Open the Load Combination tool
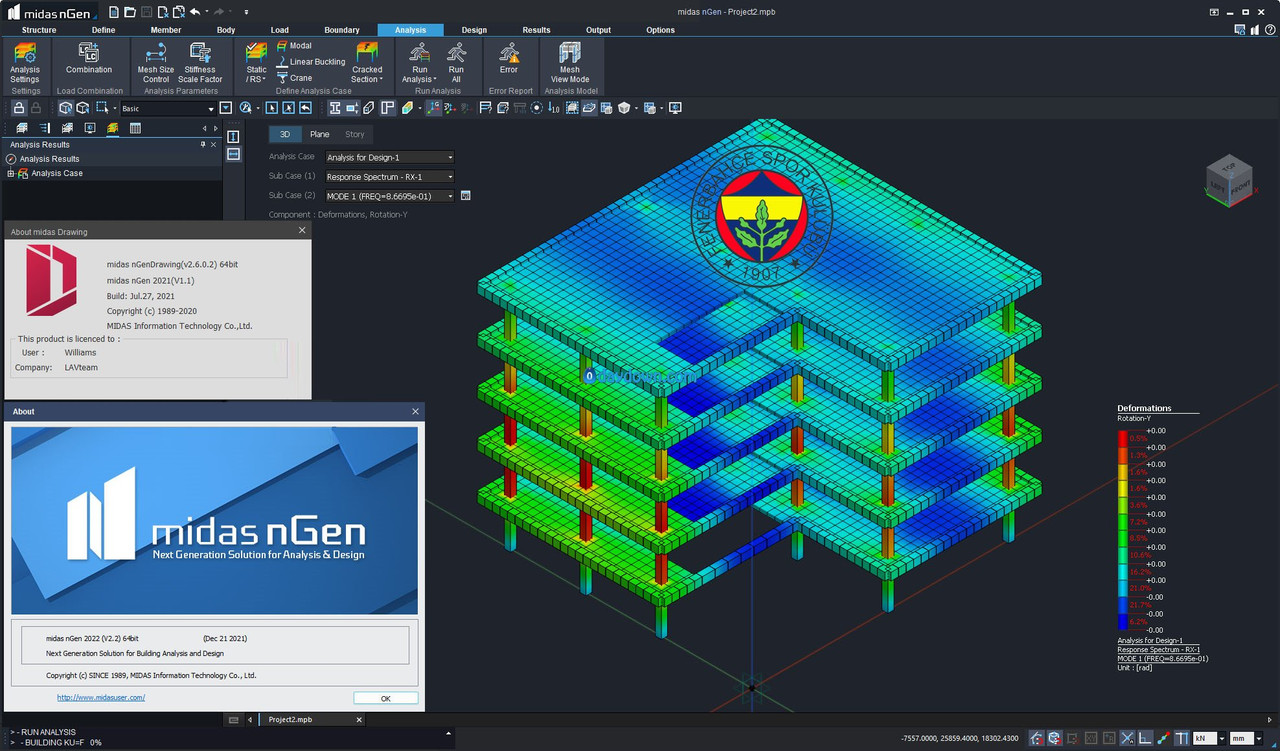 tap(89, 59)
